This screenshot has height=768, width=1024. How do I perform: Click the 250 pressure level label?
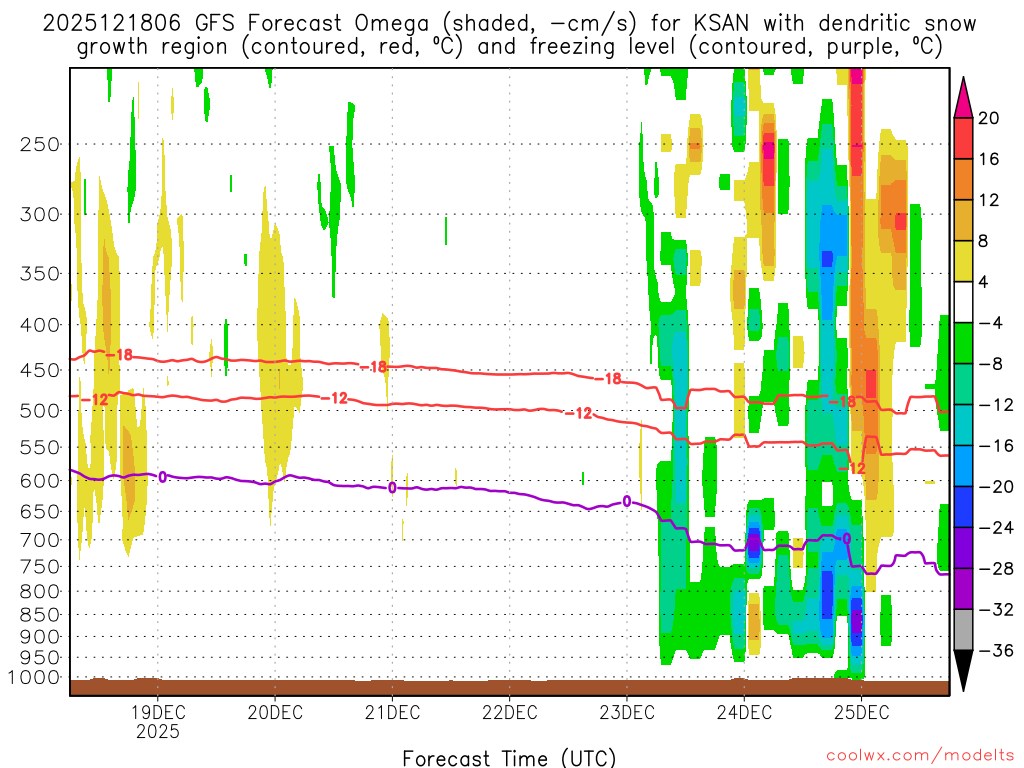(x=40, y=144)
